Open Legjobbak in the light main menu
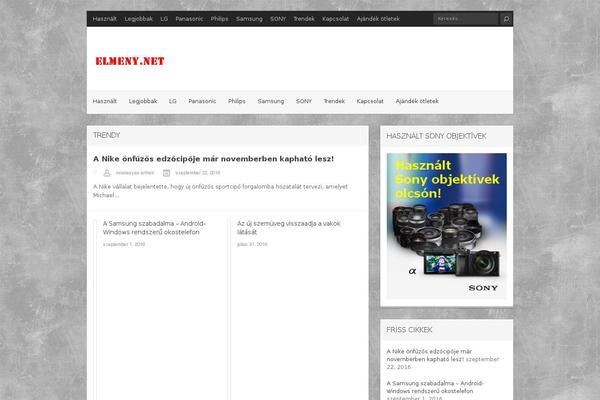Viewport: 600px width, 400px height. pos(143,101)
